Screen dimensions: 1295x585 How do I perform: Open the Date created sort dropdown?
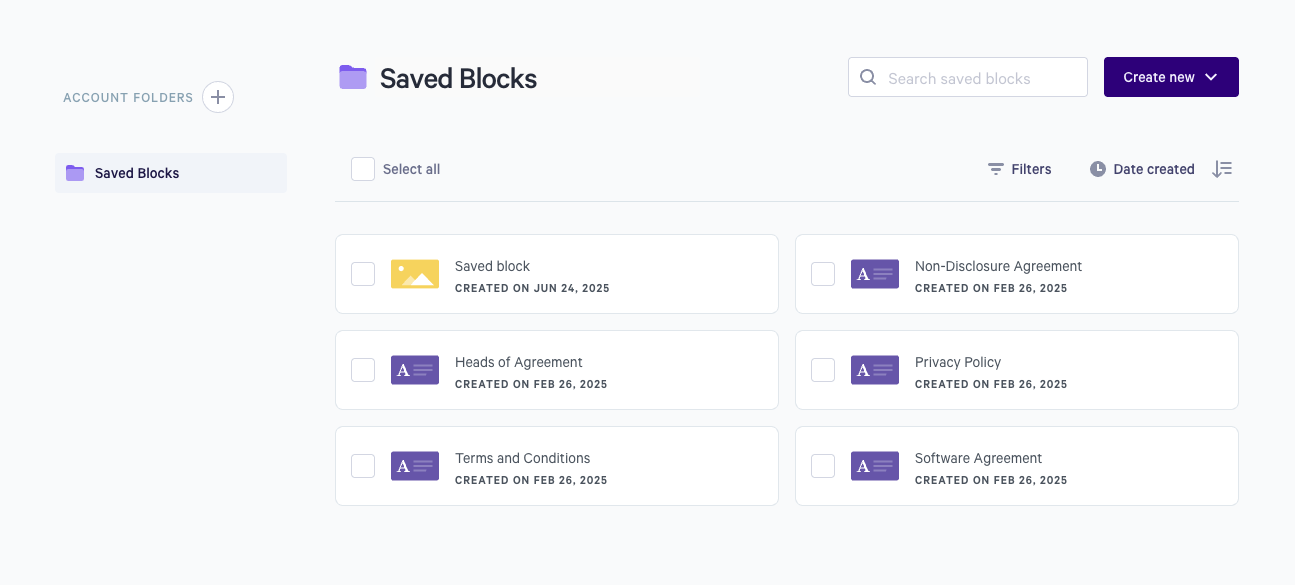point(1142,169)
